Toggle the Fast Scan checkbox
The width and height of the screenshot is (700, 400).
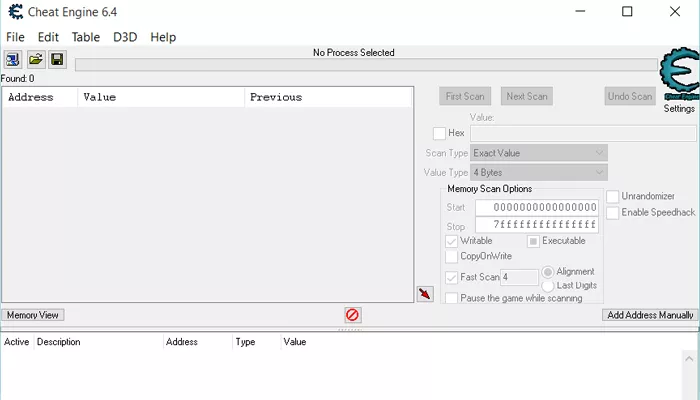tap(451, 277)
